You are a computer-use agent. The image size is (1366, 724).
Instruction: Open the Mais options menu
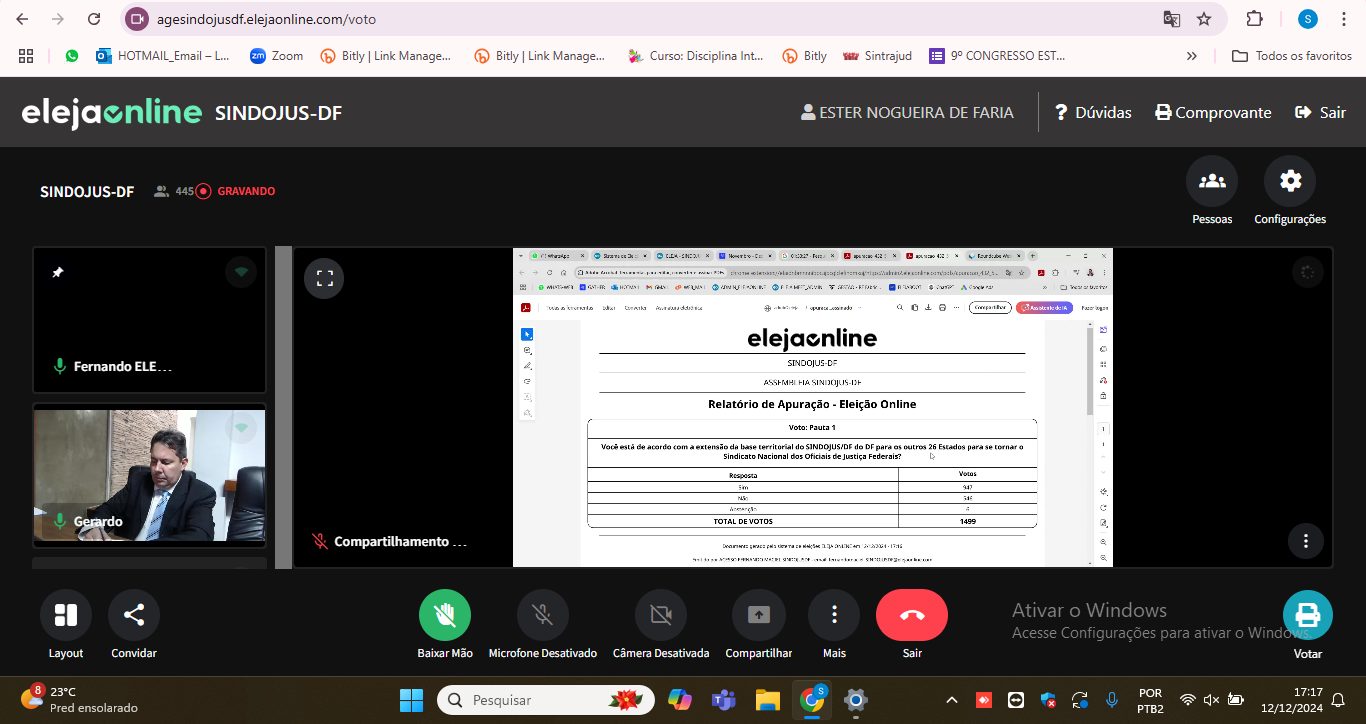pyautogui.click(x=834, y=615)
